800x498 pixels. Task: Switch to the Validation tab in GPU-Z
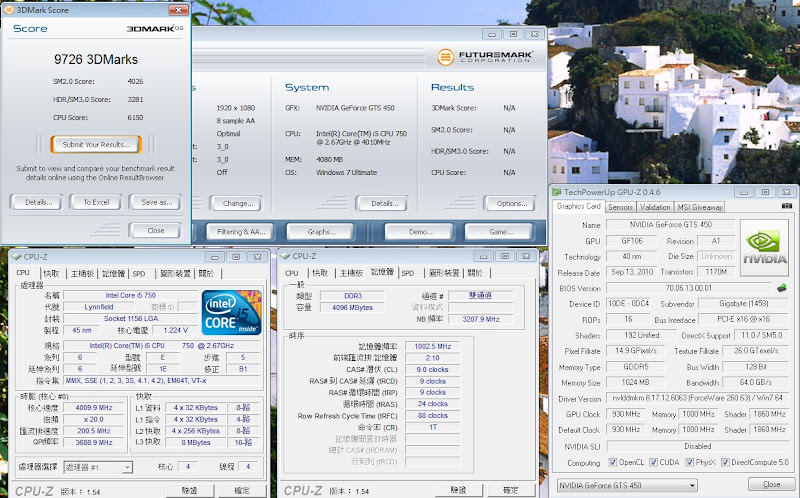(655, 207)
